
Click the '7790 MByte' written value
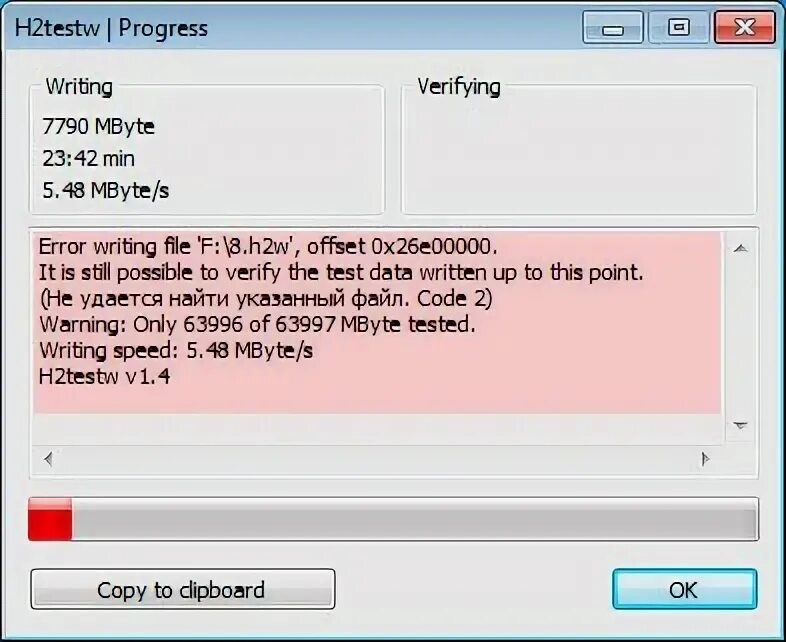click(x=98, y=126)
